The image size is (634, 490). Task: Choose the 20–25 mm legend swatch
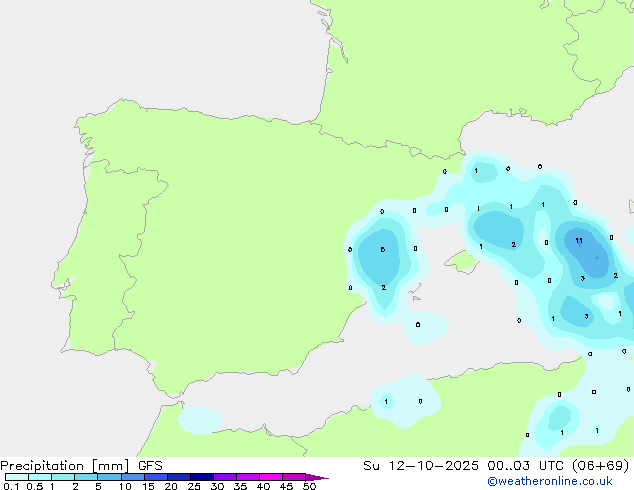(179, 477)
